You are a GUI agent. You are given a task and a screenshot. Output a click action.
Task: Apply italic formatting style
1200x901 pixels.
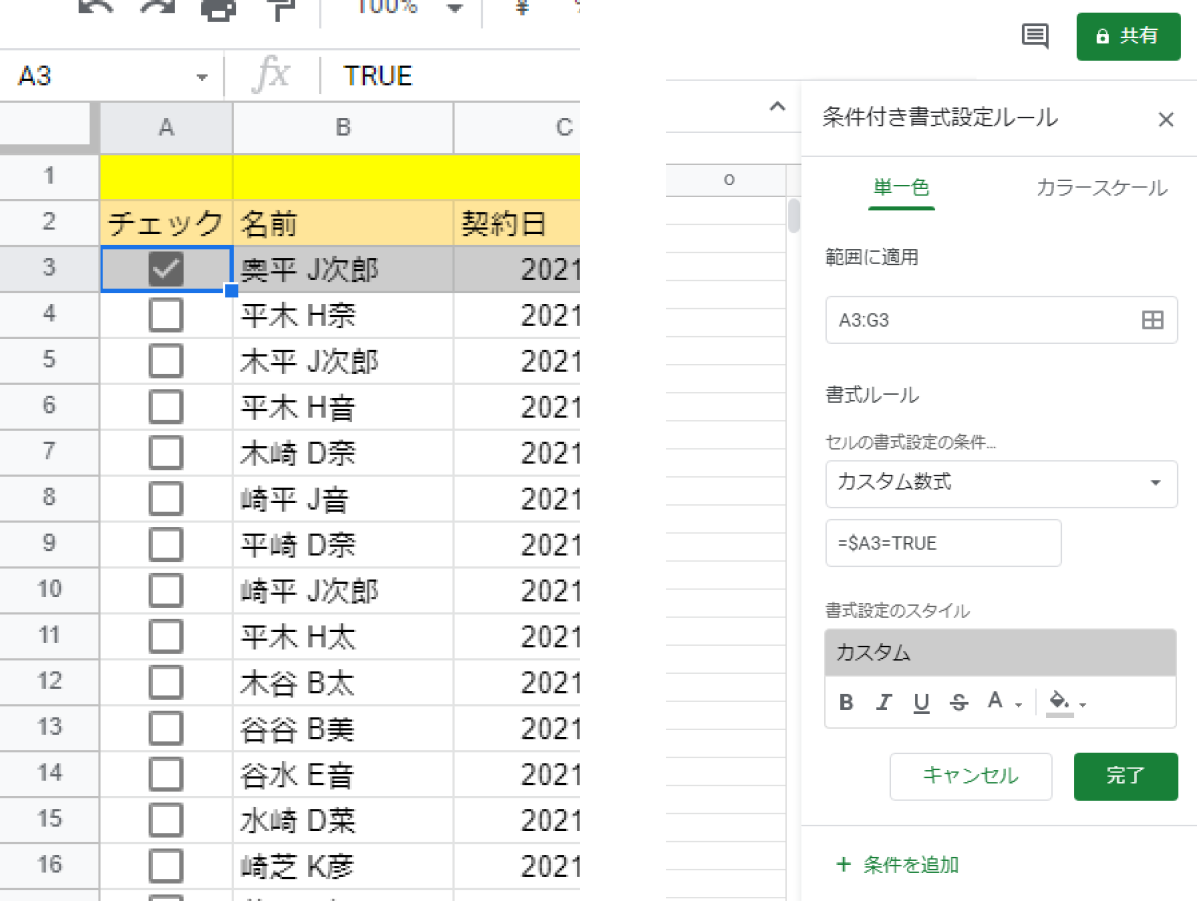pyautogui.click(x=883, y=702)
